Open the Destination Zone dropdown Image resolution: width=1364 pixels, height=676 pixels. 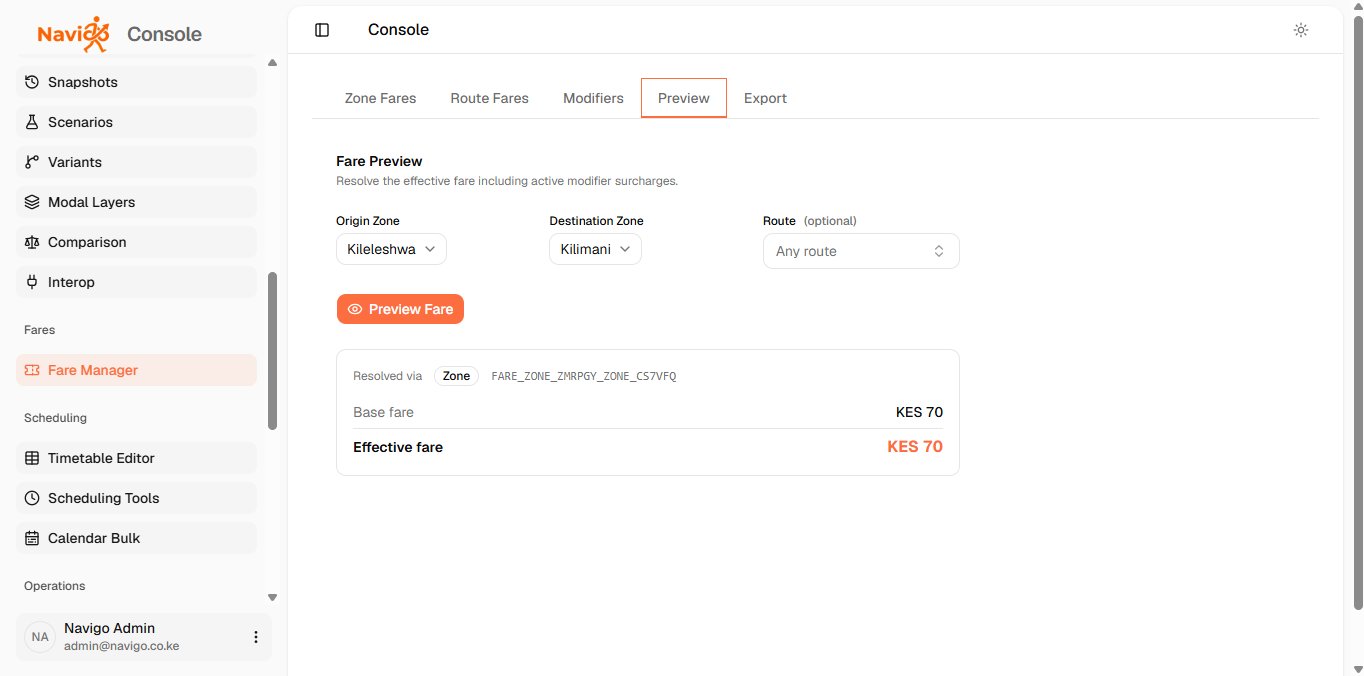point(595,249)
